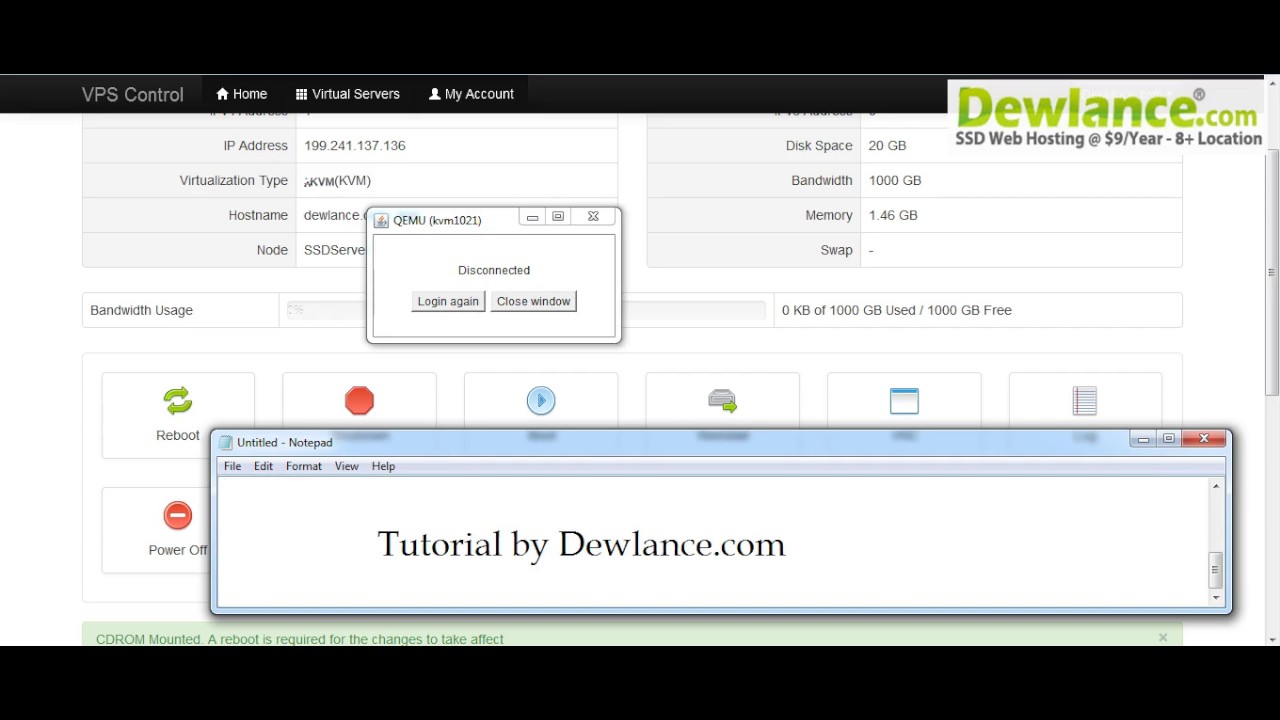Click inside the Notepad text area
The height and width of the screenshot is (720, 1280).
pos(713,542)
